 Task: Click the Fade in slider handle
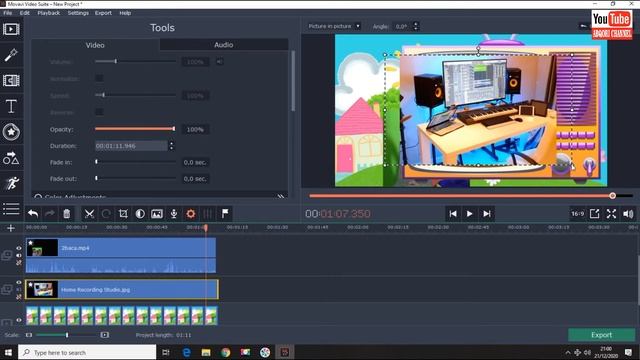[96, 162]
